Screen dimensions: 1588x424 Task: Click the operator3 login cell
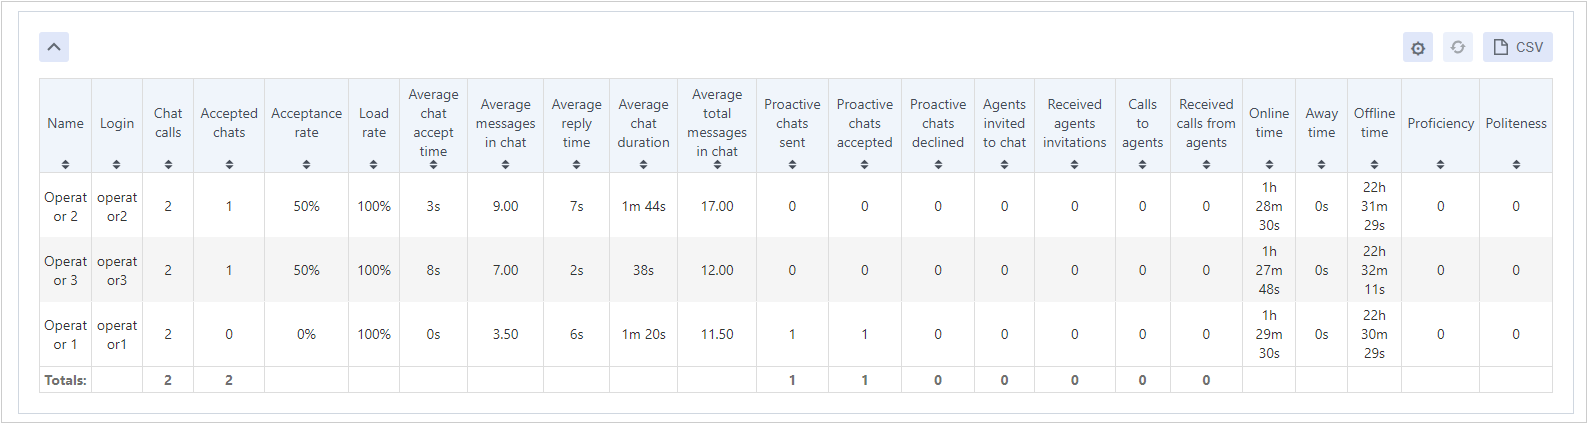click(x=117, y=270)
